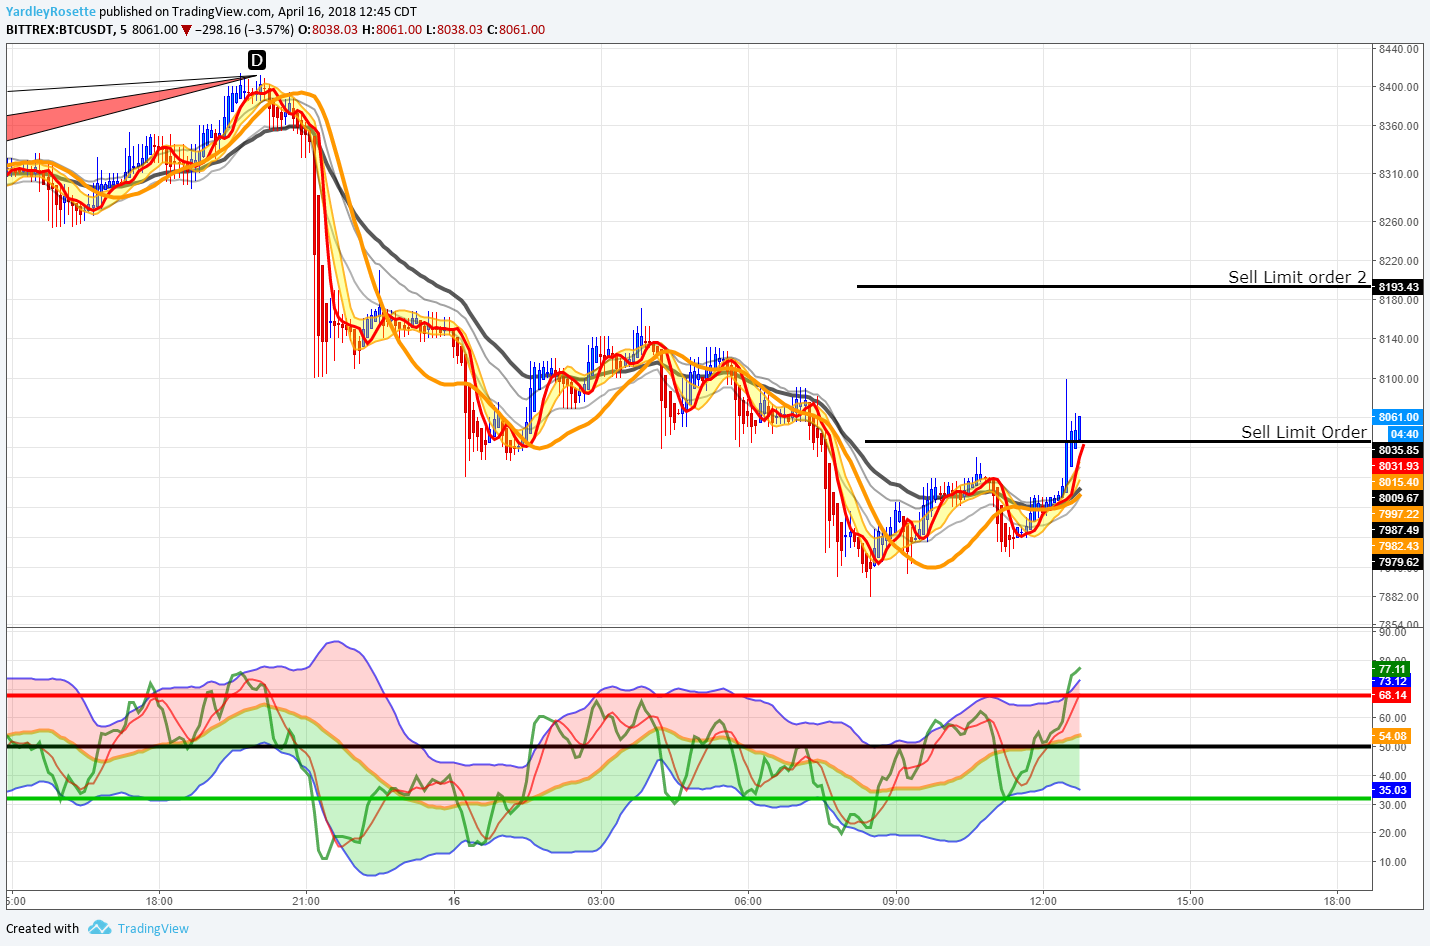Click the blue 35.03 oscillator value tag
The width and height of the screenshot is (1430, 946).
[x=1392, y=790]
